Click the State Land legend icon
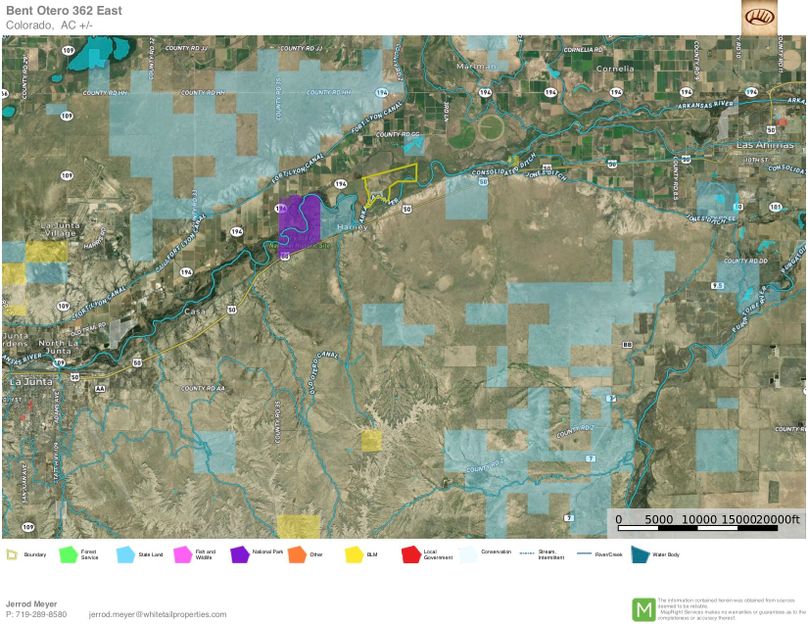 click(x=126, y=554)
